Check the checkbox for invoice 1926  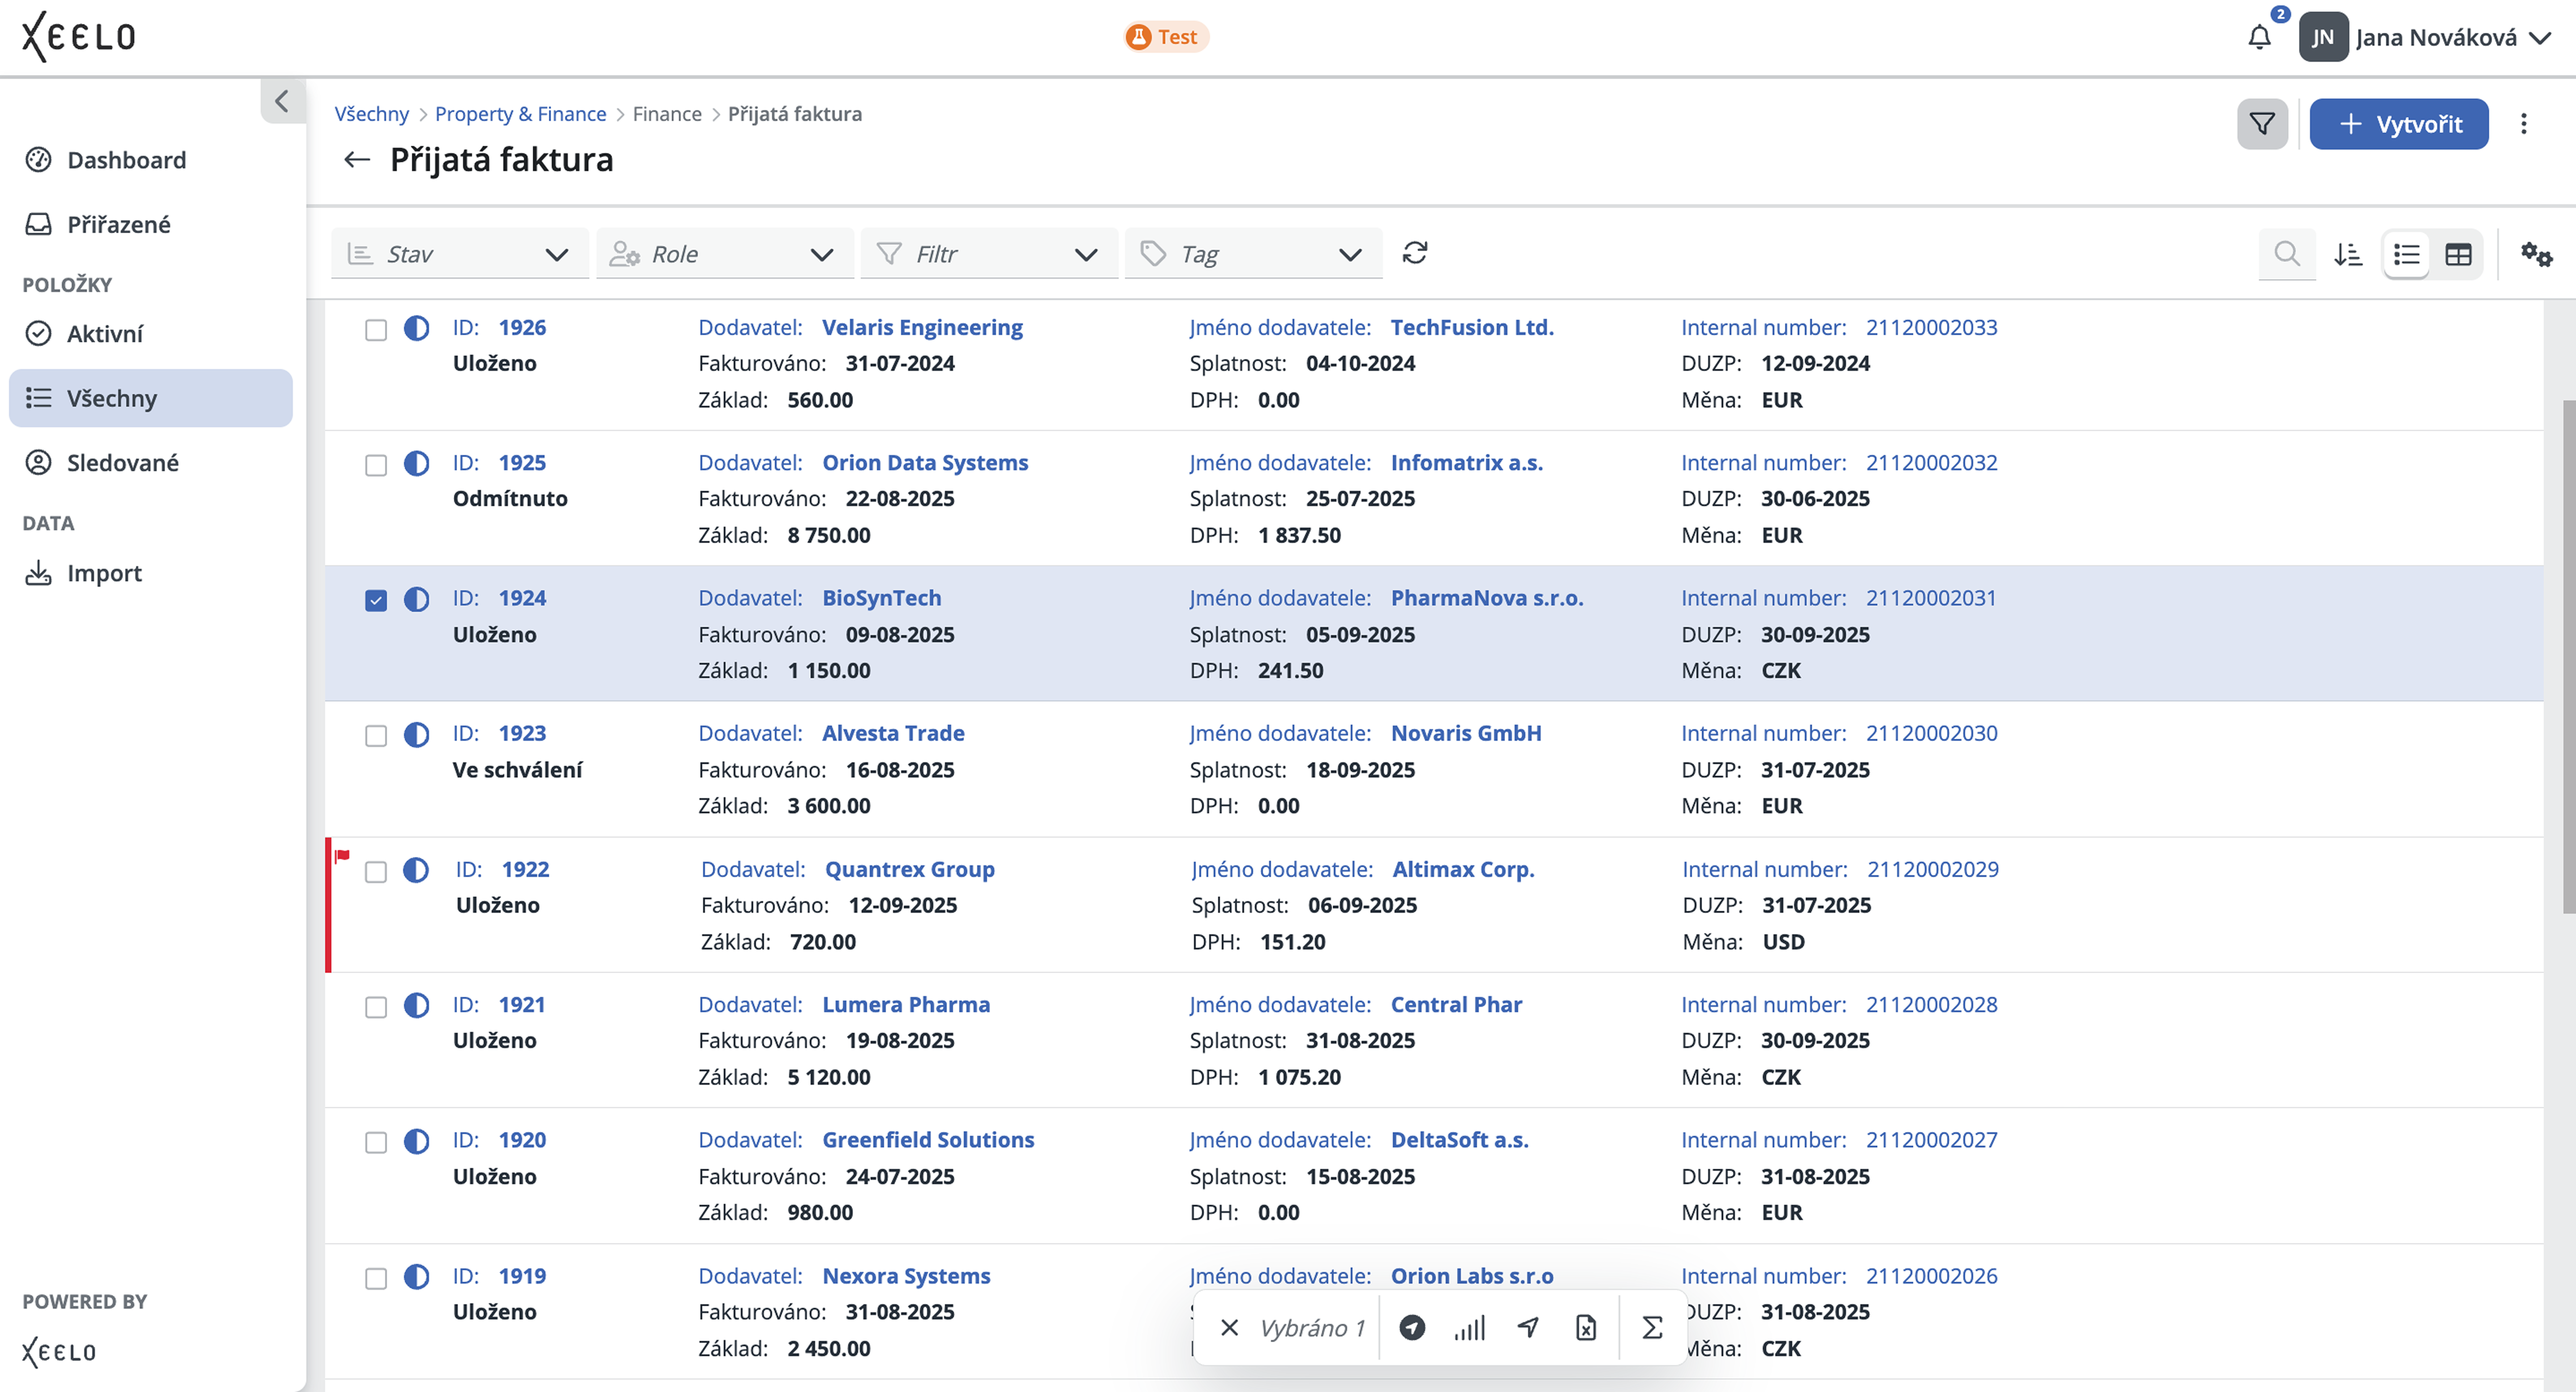click(x=376, y=330)
